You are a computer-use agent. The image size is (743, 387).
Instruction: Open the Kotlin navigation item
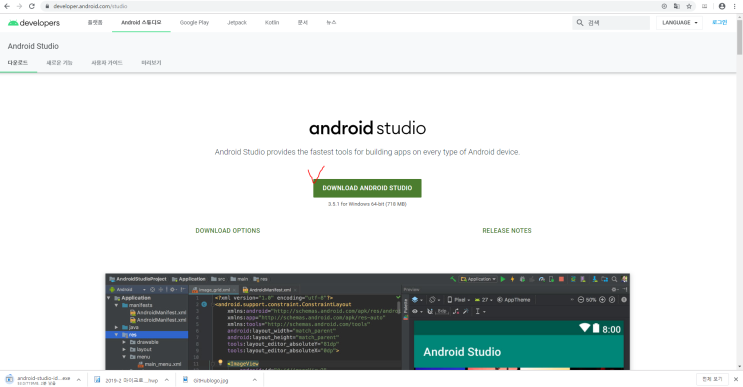[272, 22]
